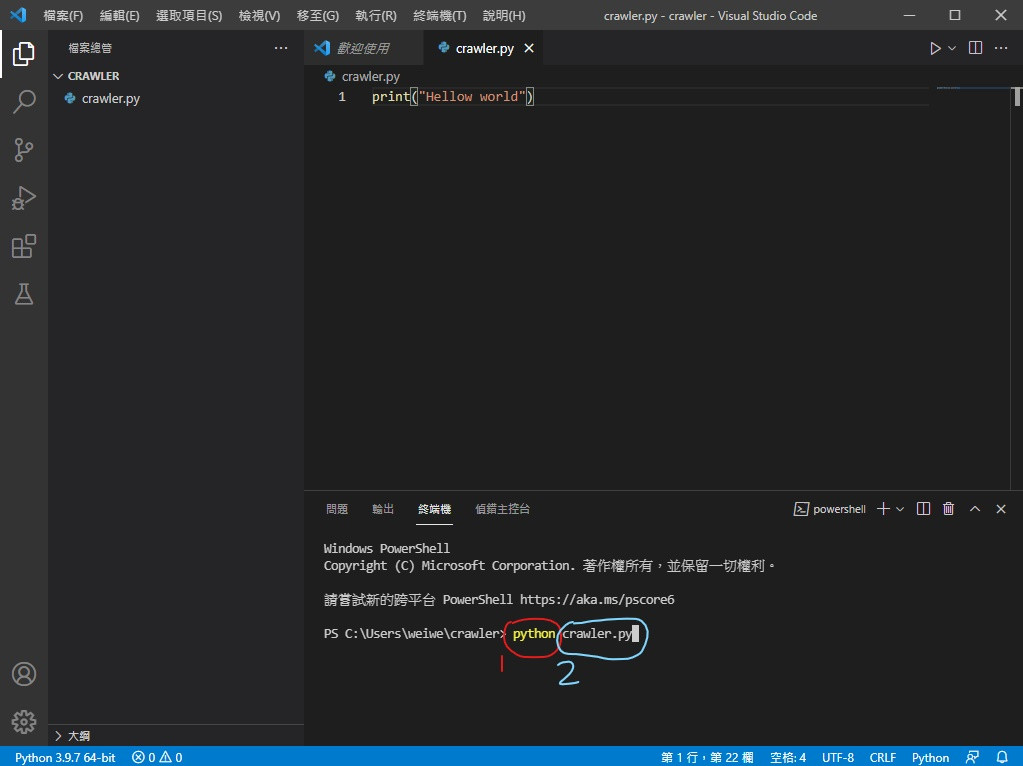This screenshot has height=766, width=1023.
Task: Switch to the 問題 panel tab
Action: [337, 509]
